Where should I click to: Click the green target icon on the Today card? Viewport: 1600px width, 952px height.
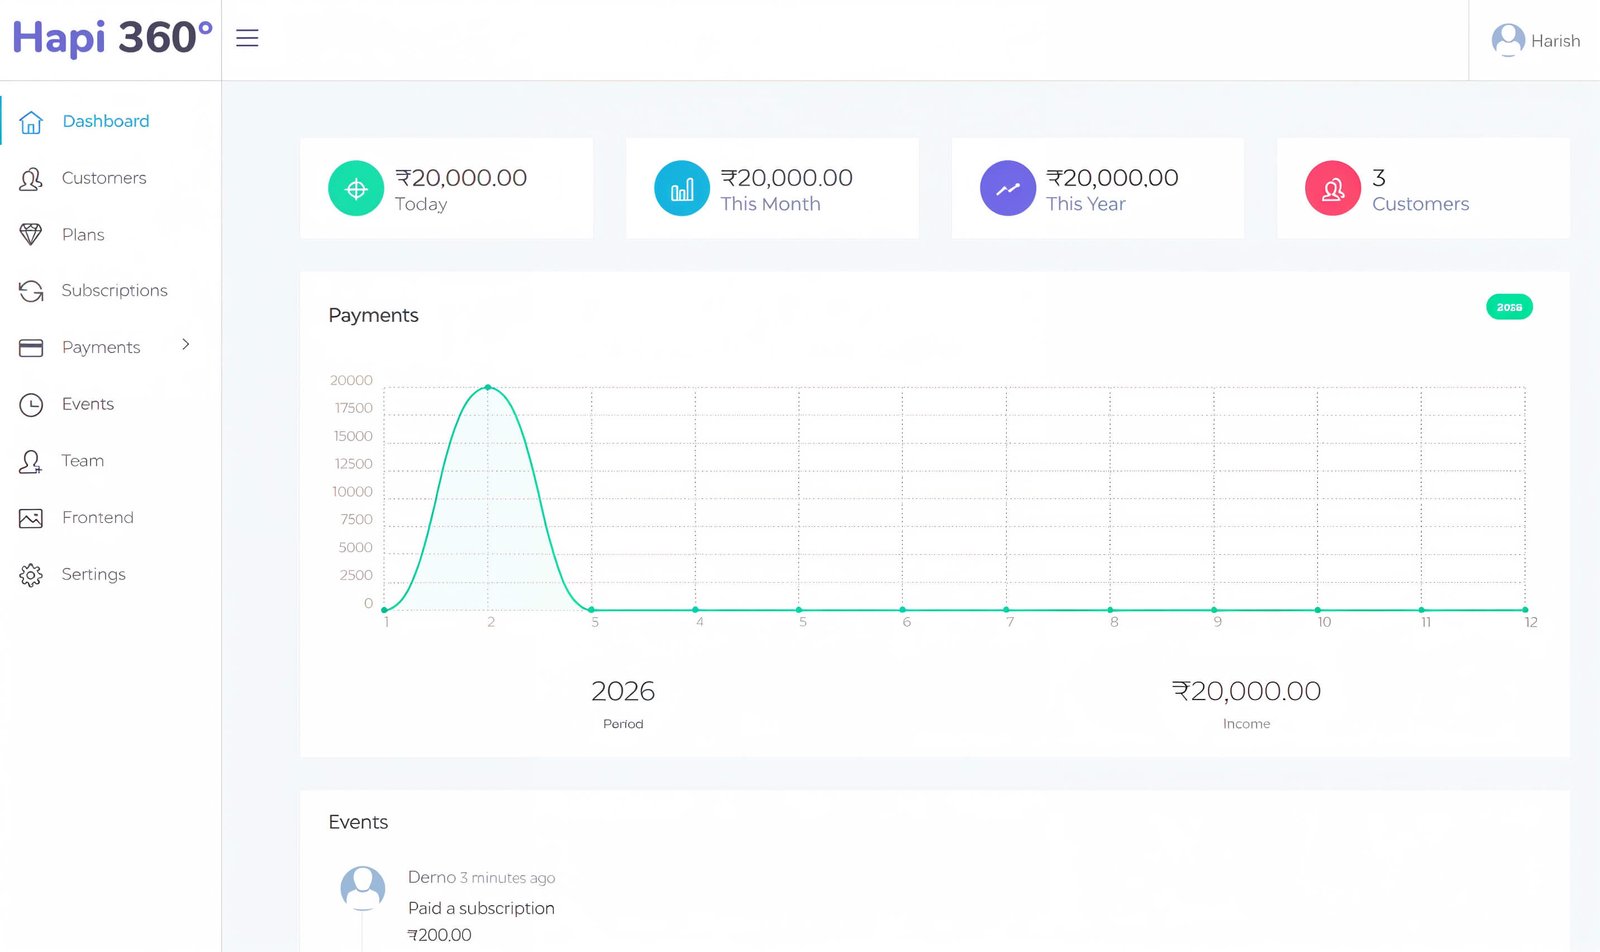(x=355, y=188)
